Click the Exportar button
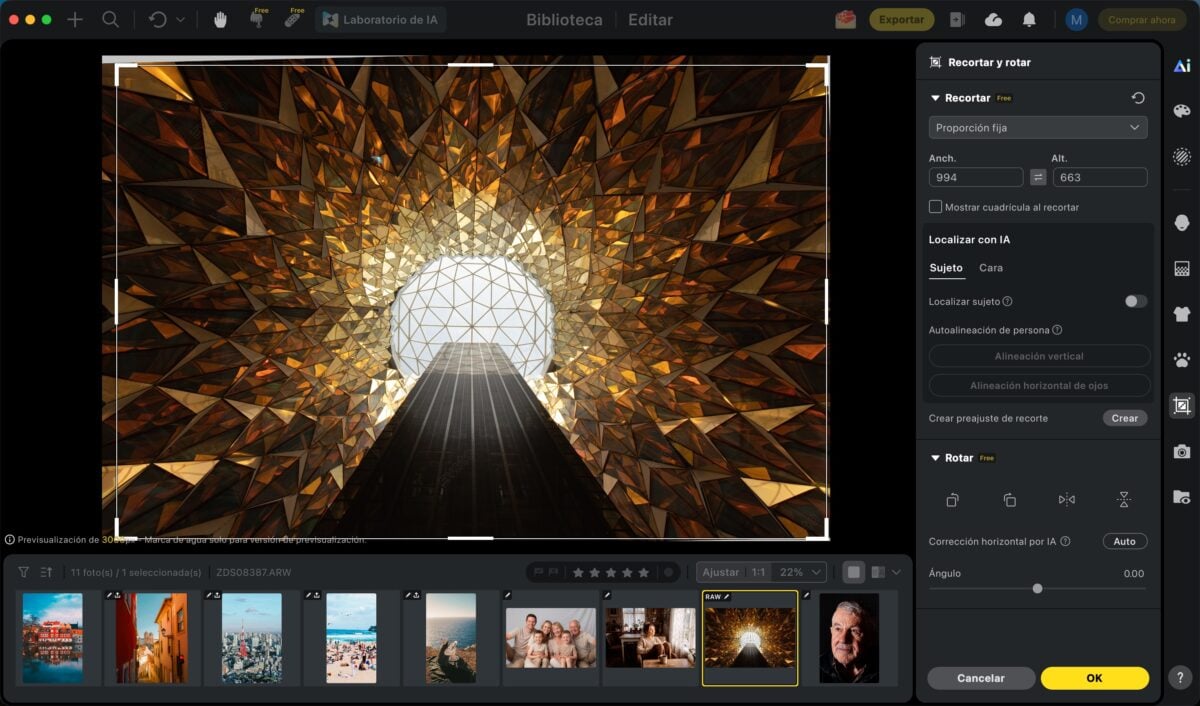The image size is (1200, 706). tap(901, 19)
